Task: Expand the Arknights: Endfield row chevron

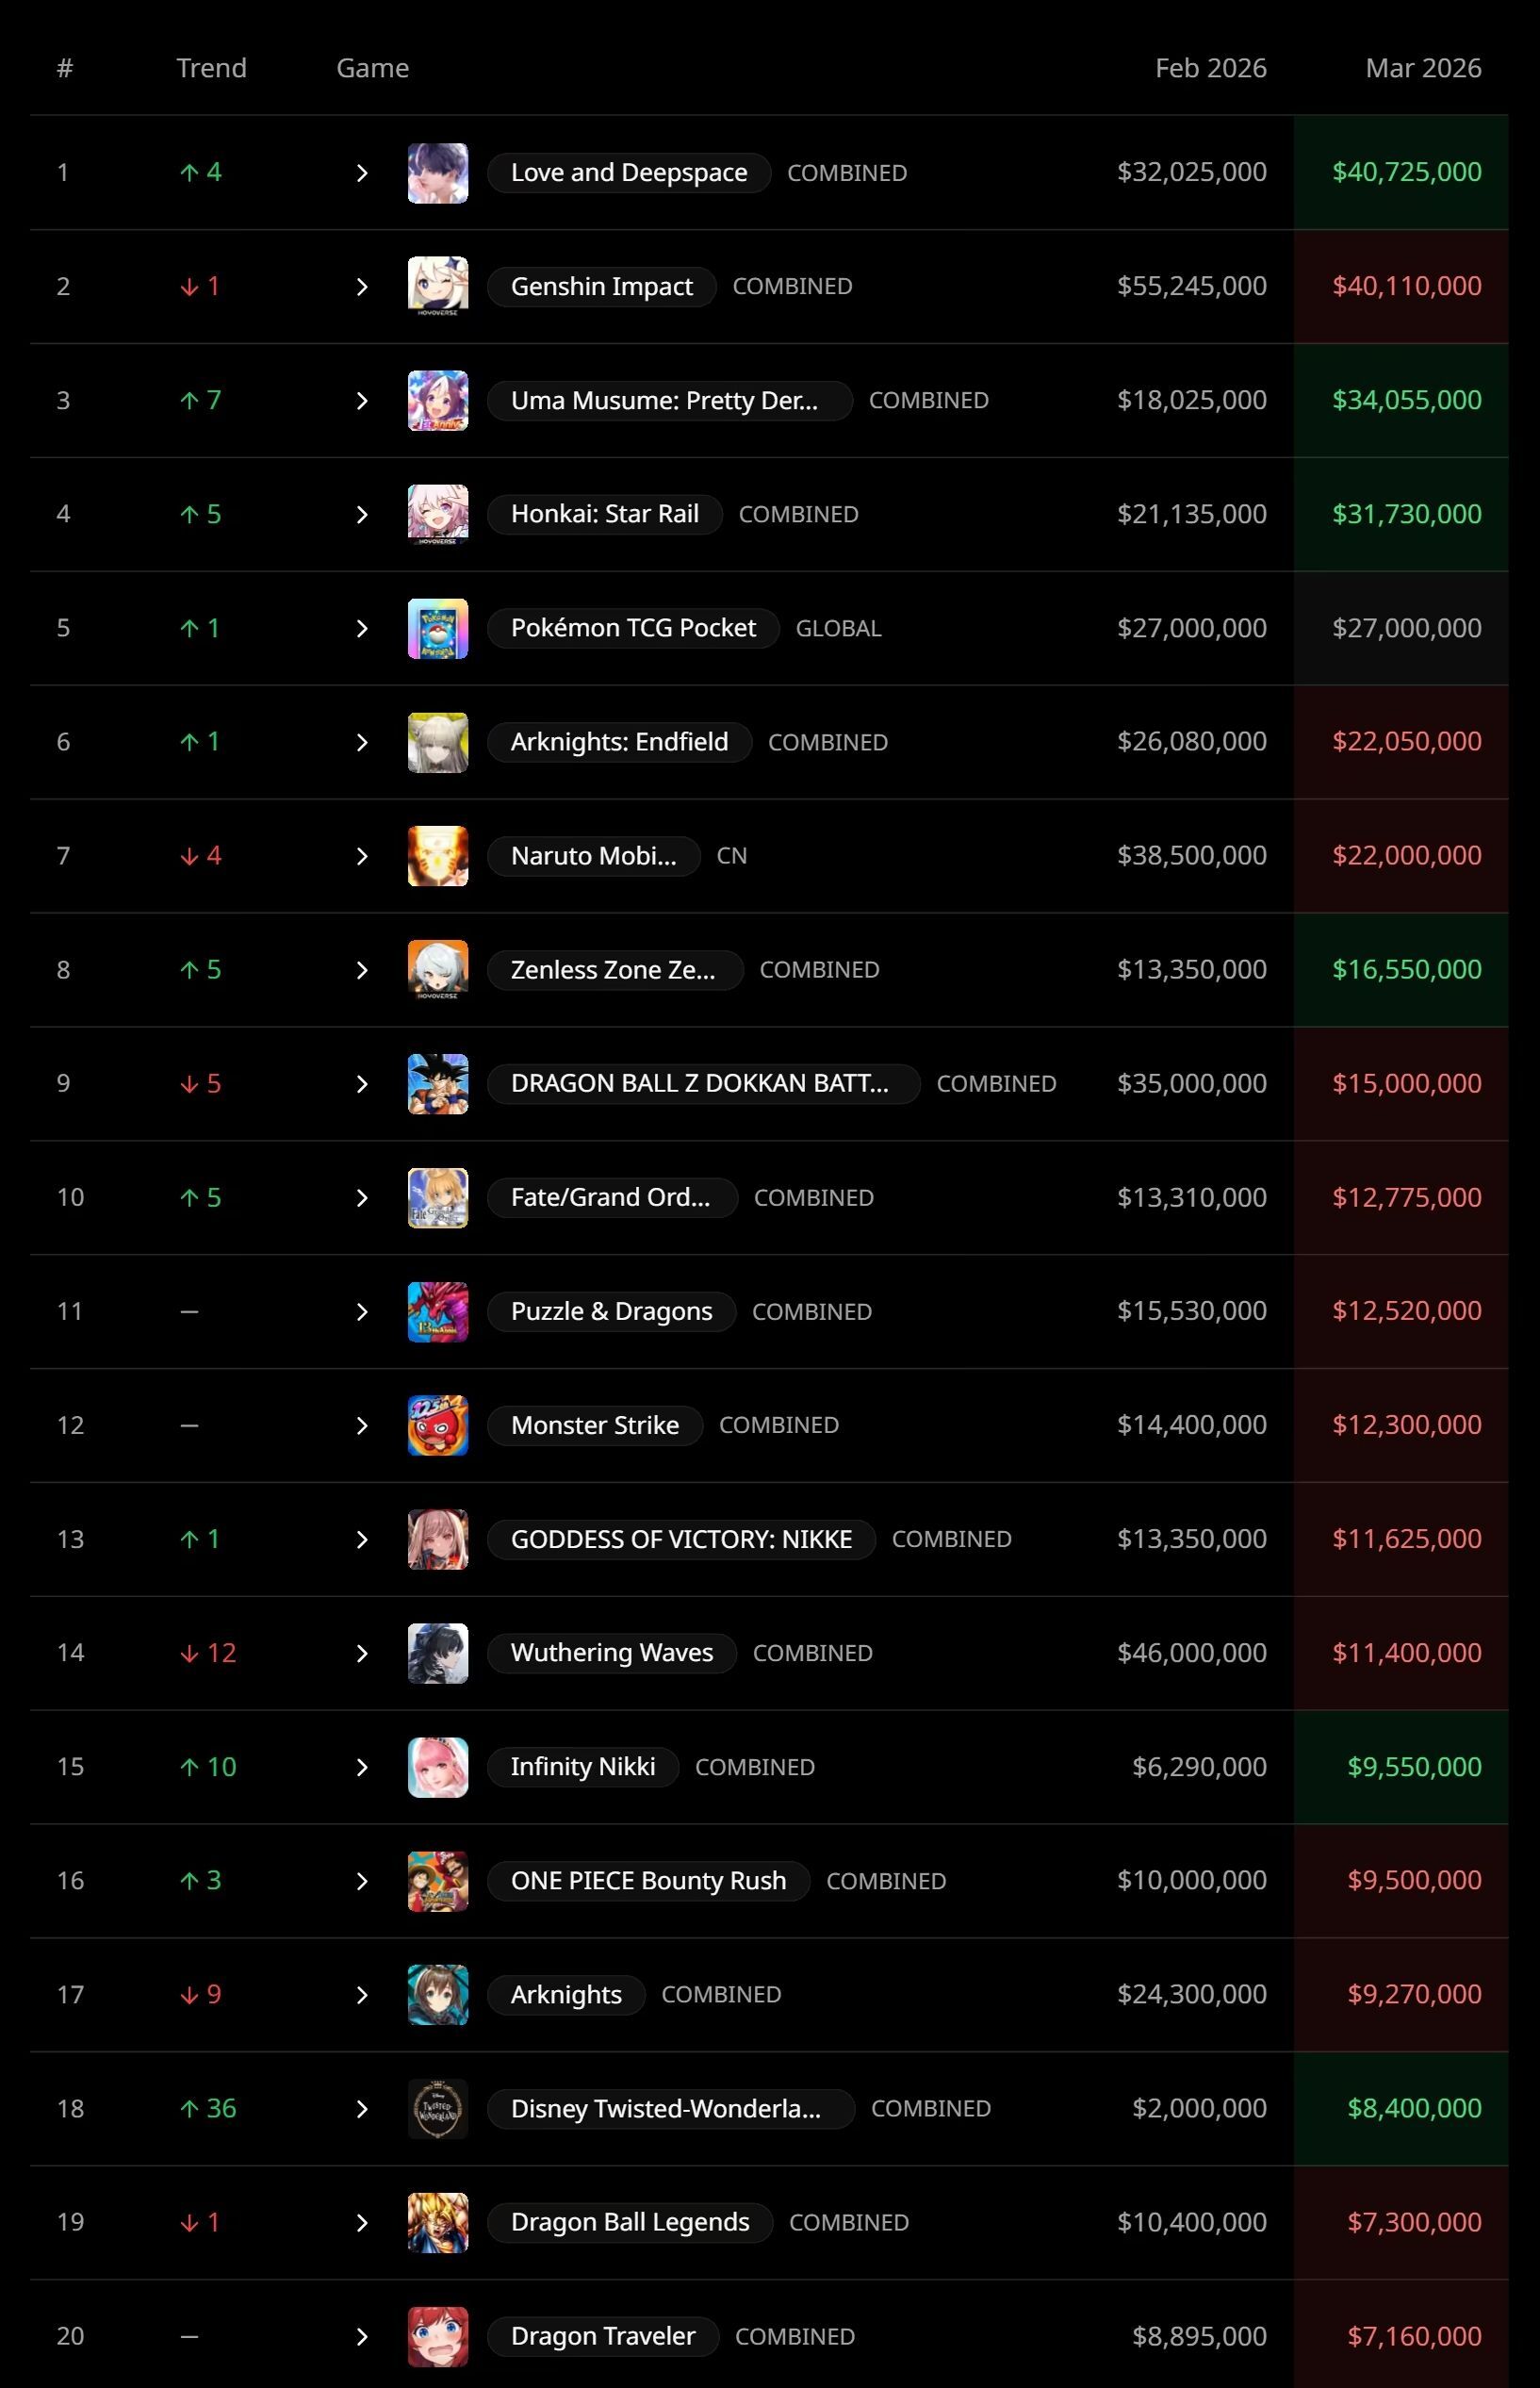Action: 362,743
